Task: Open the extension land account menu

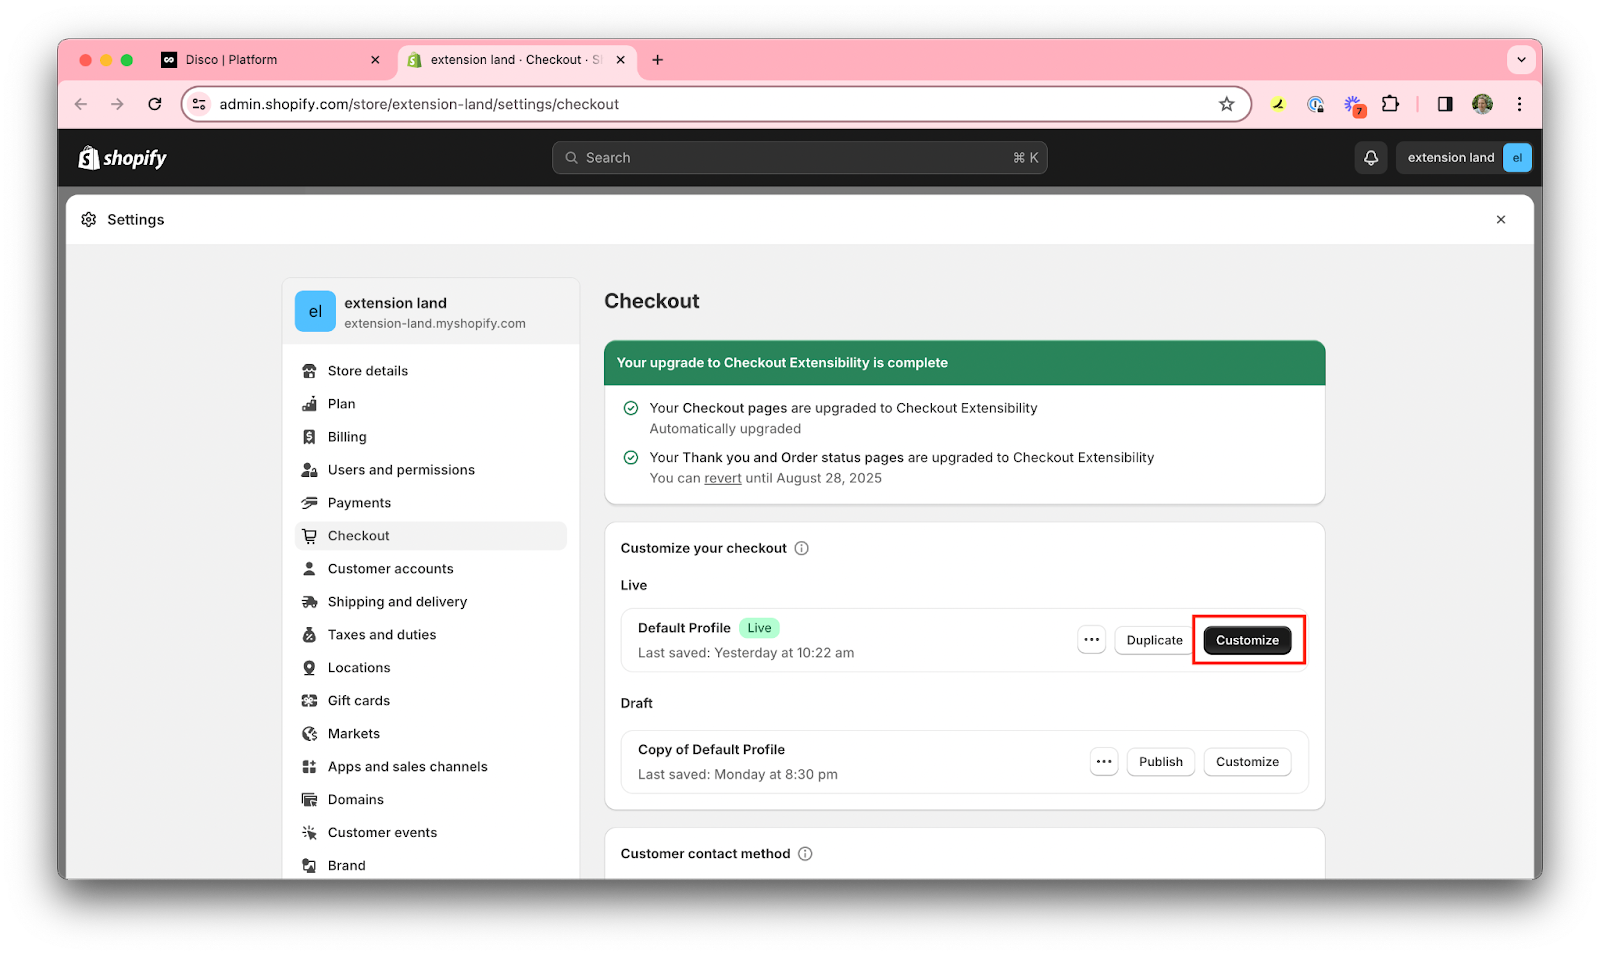Action: pyautogui.click(x=1464, y=158)
